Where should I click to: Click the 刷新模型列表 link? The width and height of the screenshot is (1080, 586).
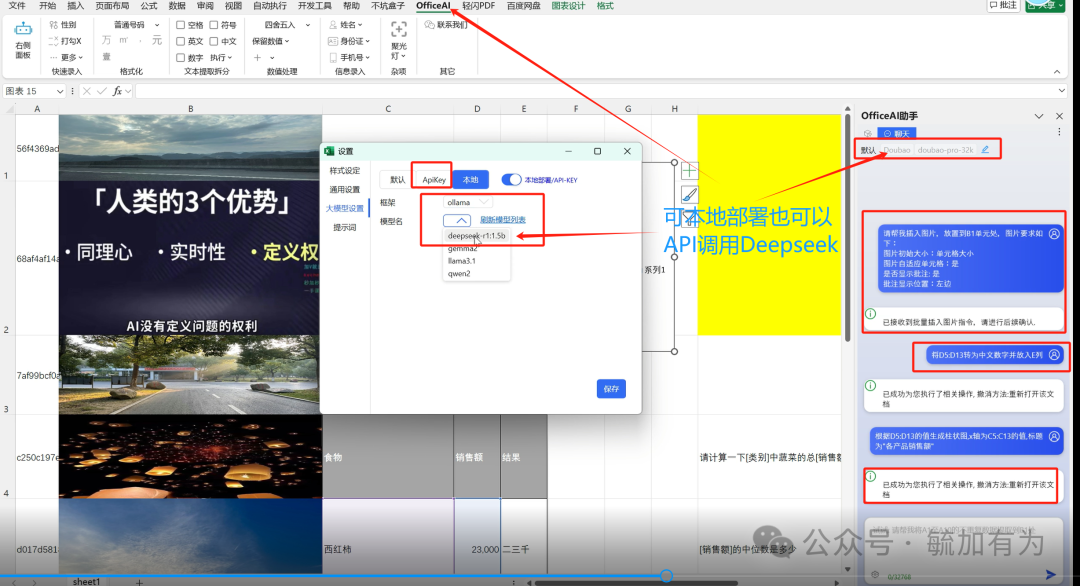click(x=503, y=220)
